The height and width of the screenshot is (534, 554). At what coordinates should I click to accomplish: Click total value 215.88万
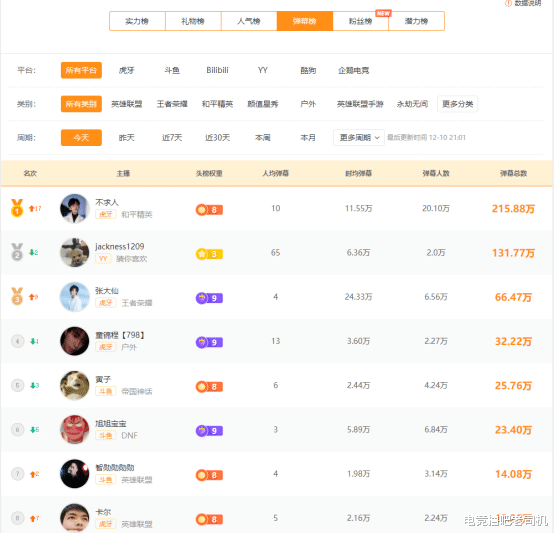(513, 209)
